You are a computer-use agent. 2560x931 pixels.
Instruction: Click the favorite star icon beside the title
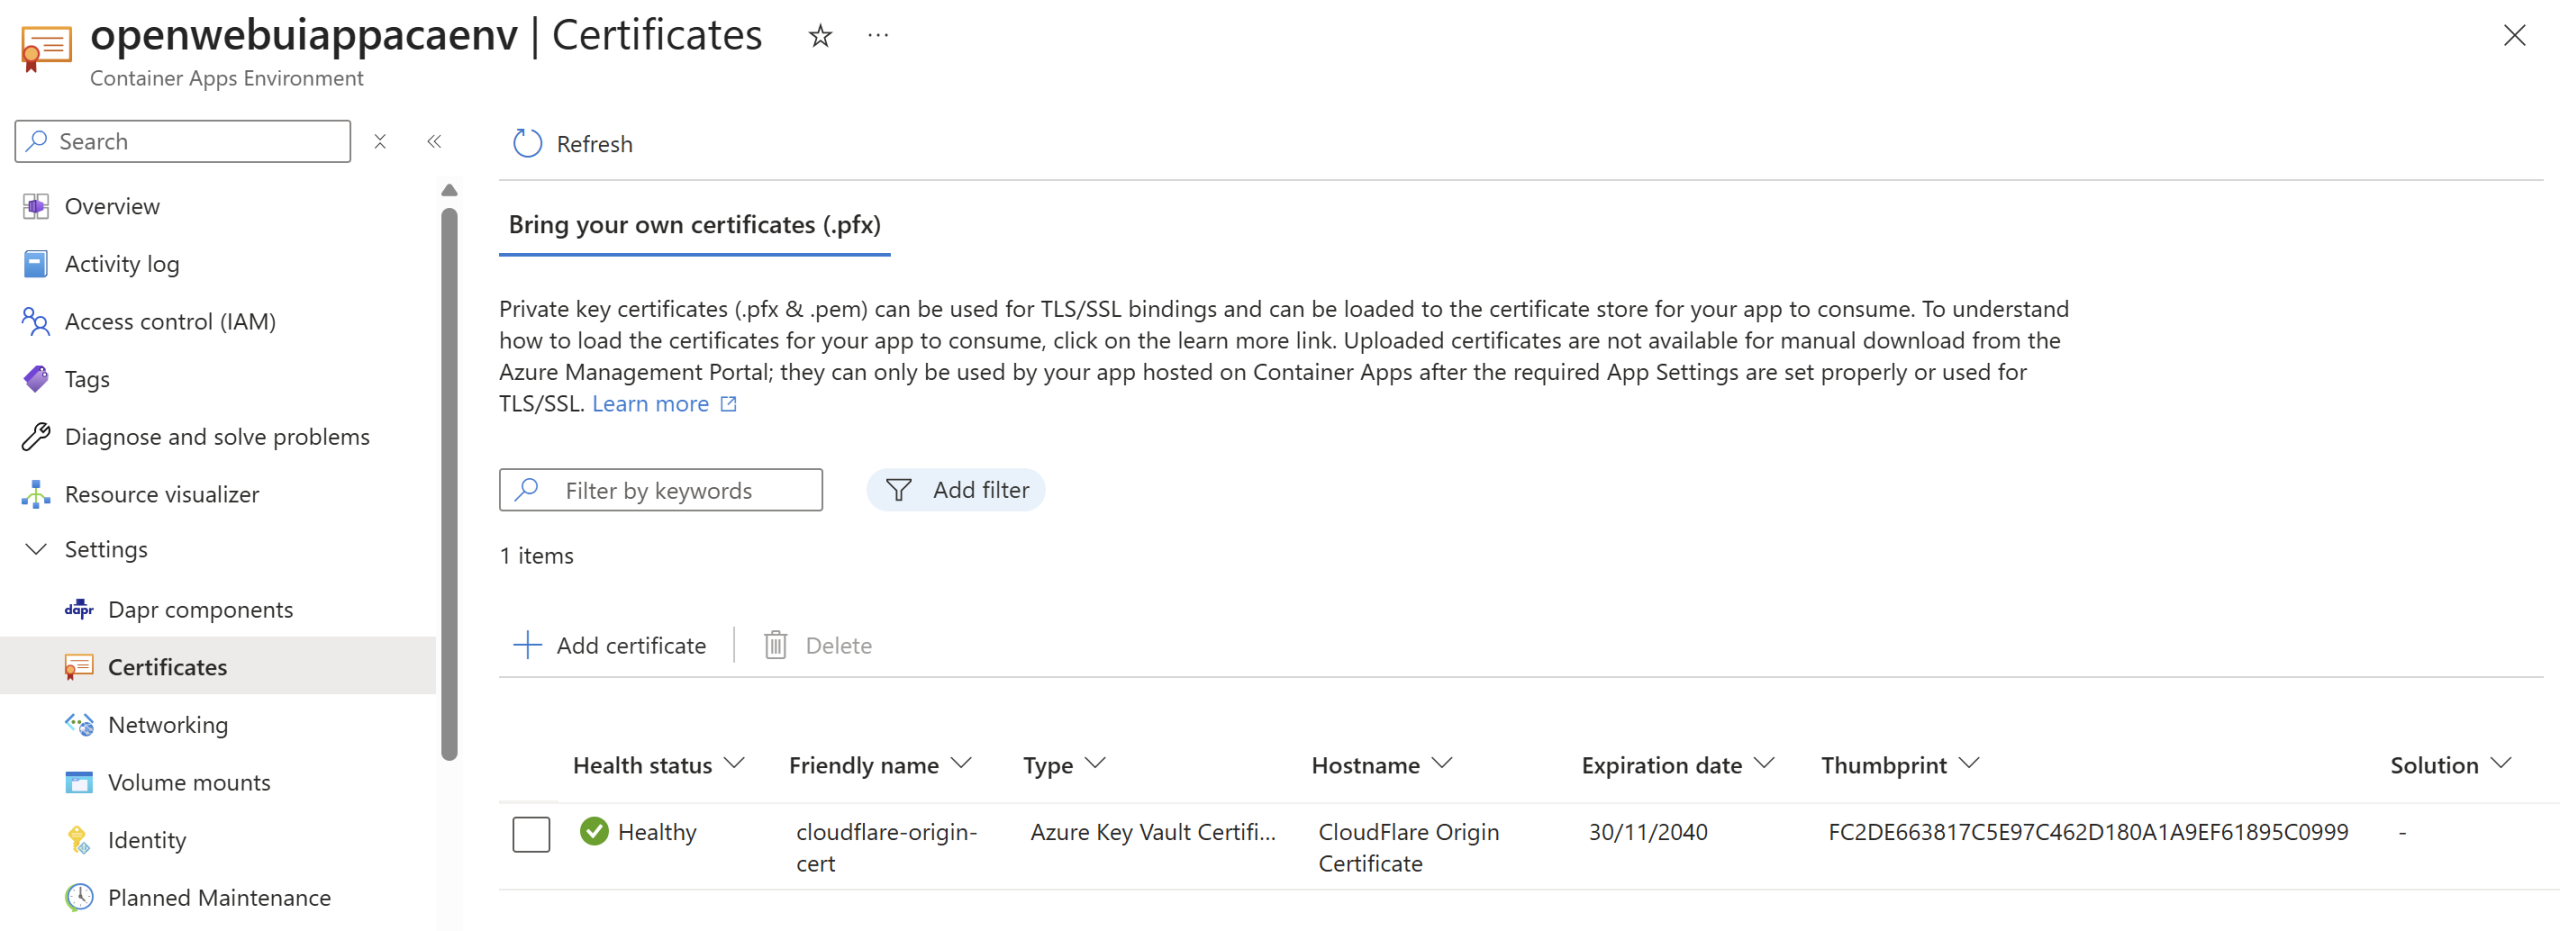click(820, 37)
